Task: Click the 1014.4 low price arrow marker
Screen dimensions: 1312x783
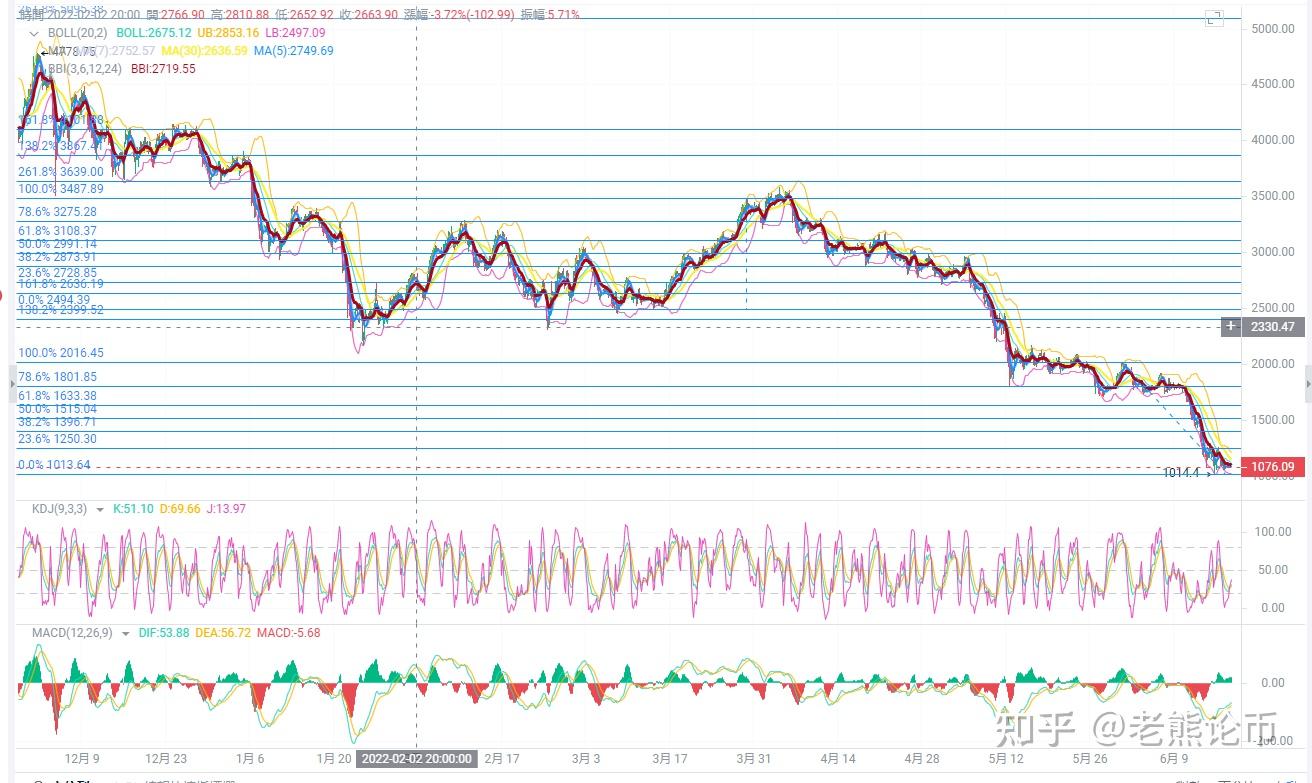Action: (x=1188, y=472)
